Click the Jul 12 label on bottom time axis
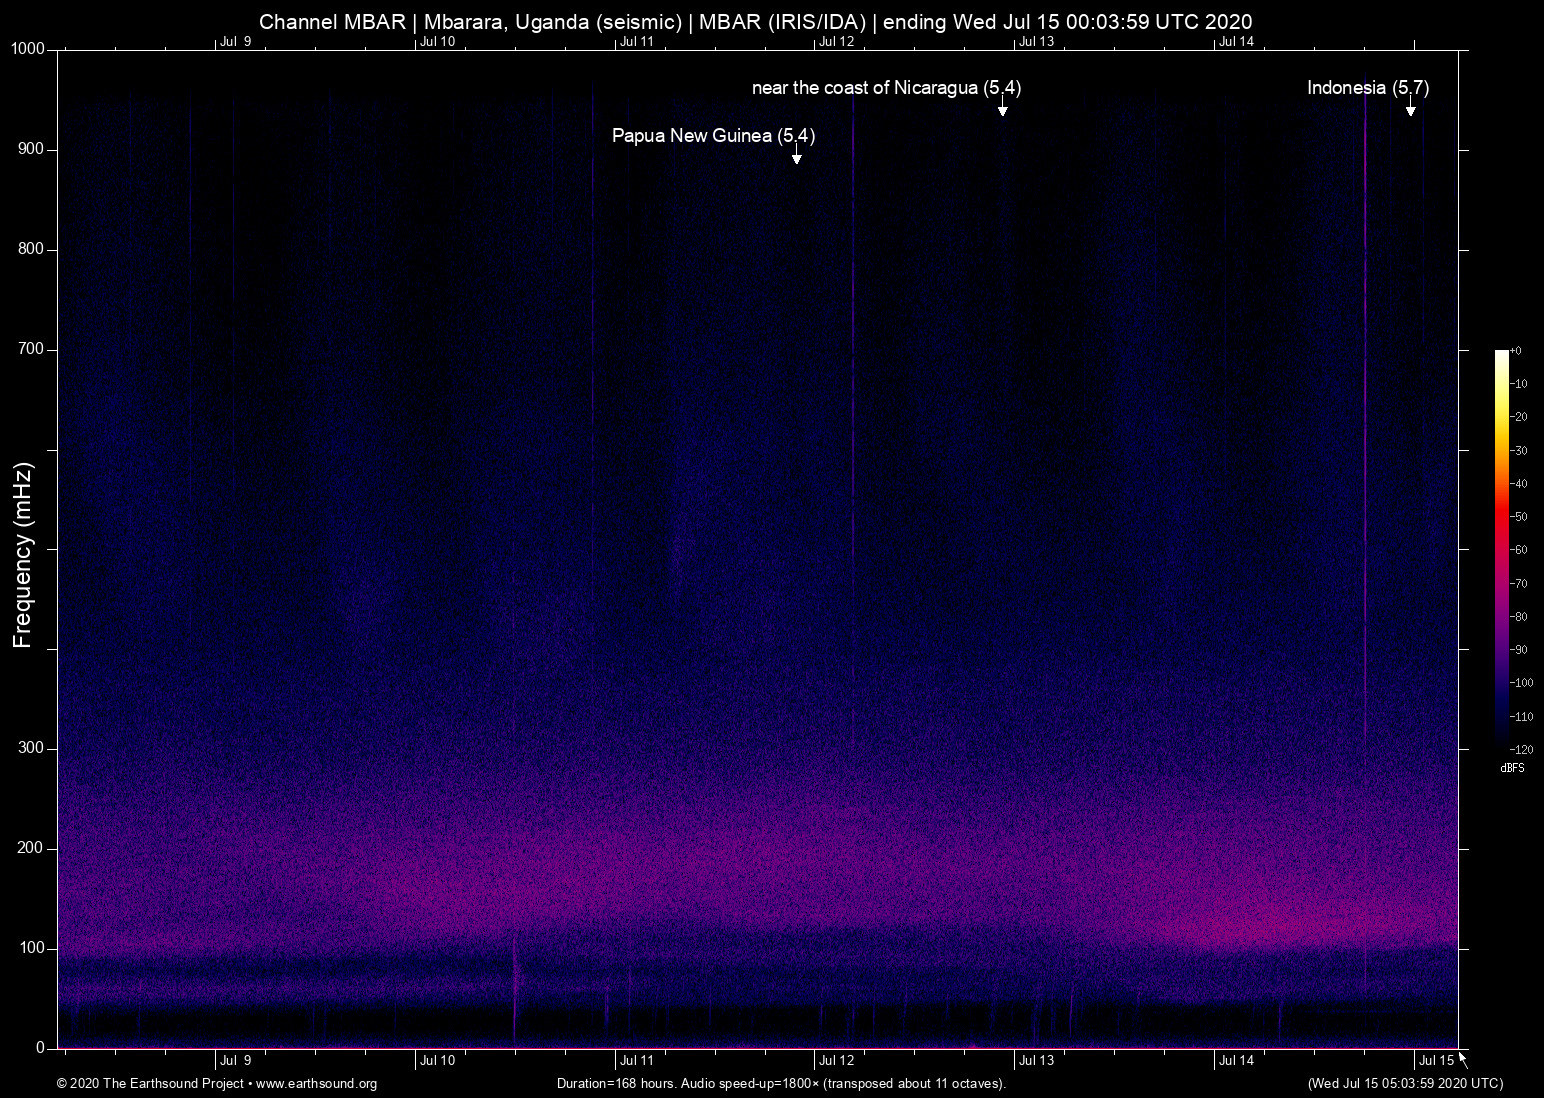The image size is (1544, 1098). coord(836,1061)
